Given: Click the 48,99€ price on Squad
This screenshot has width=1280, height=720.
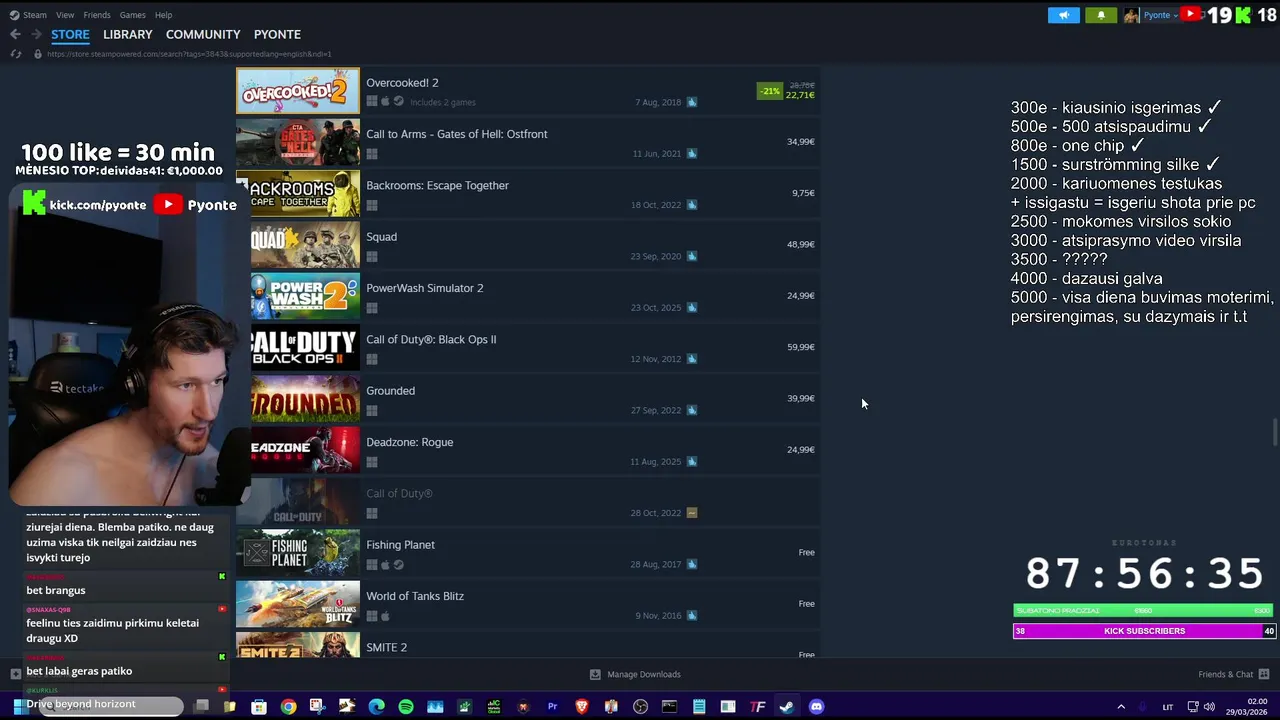Looking at the screenshot, I should pyautogui.click(x=801, y=244).
